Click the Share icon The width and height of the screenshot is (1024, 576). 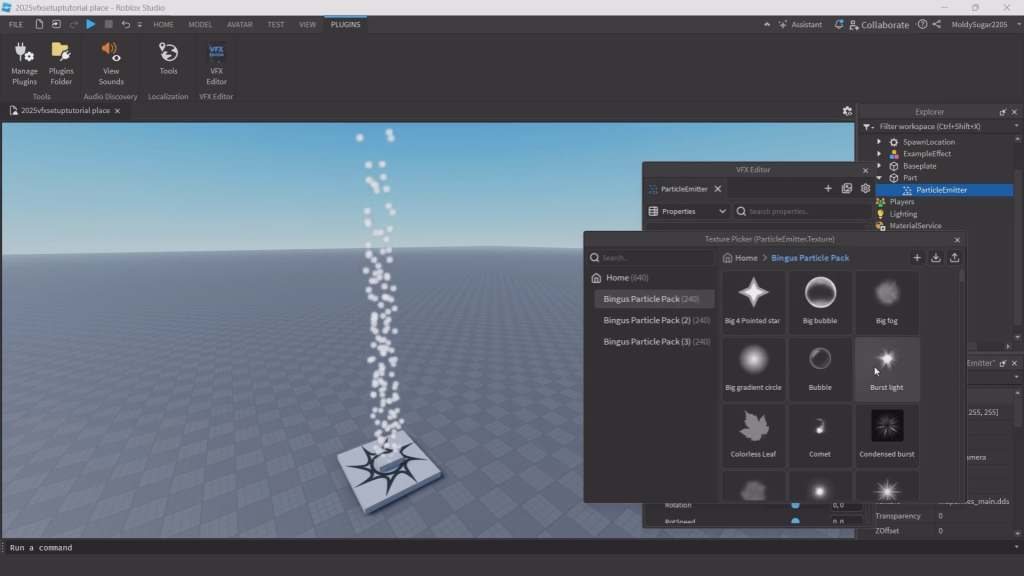pyautogui.click(x=936, y=24)
